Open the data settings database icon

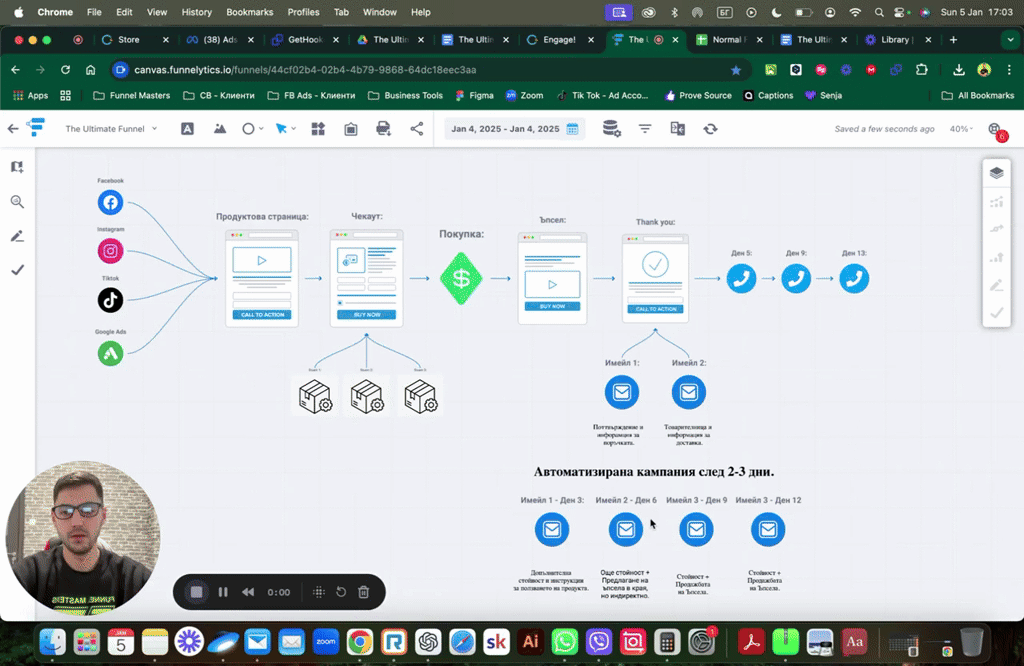(x=611, y=129)
